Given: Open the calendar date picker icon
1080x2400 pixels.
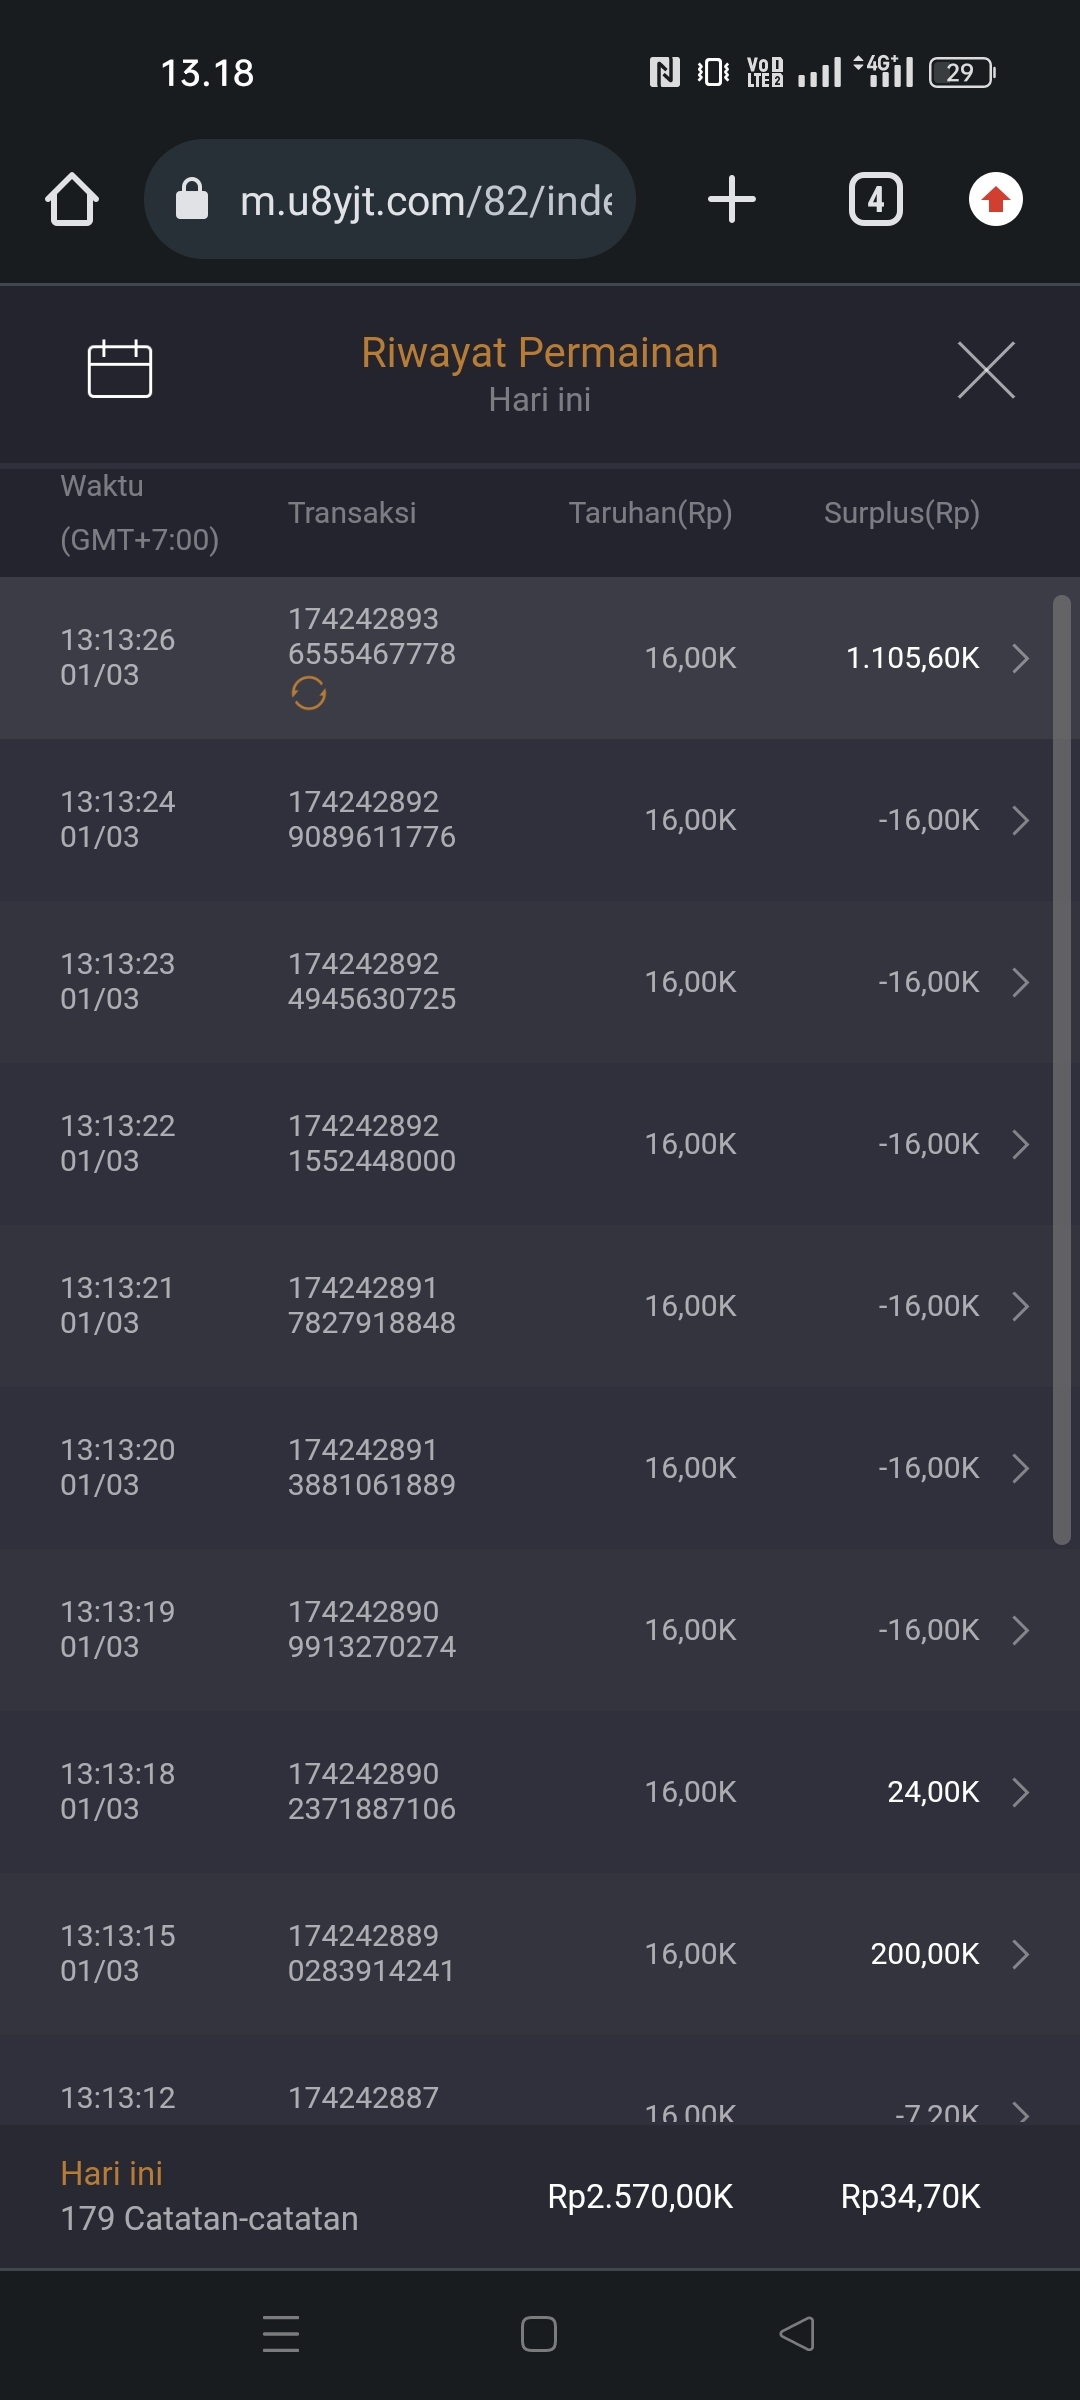Looking at the screenshot, I should 120,369.
